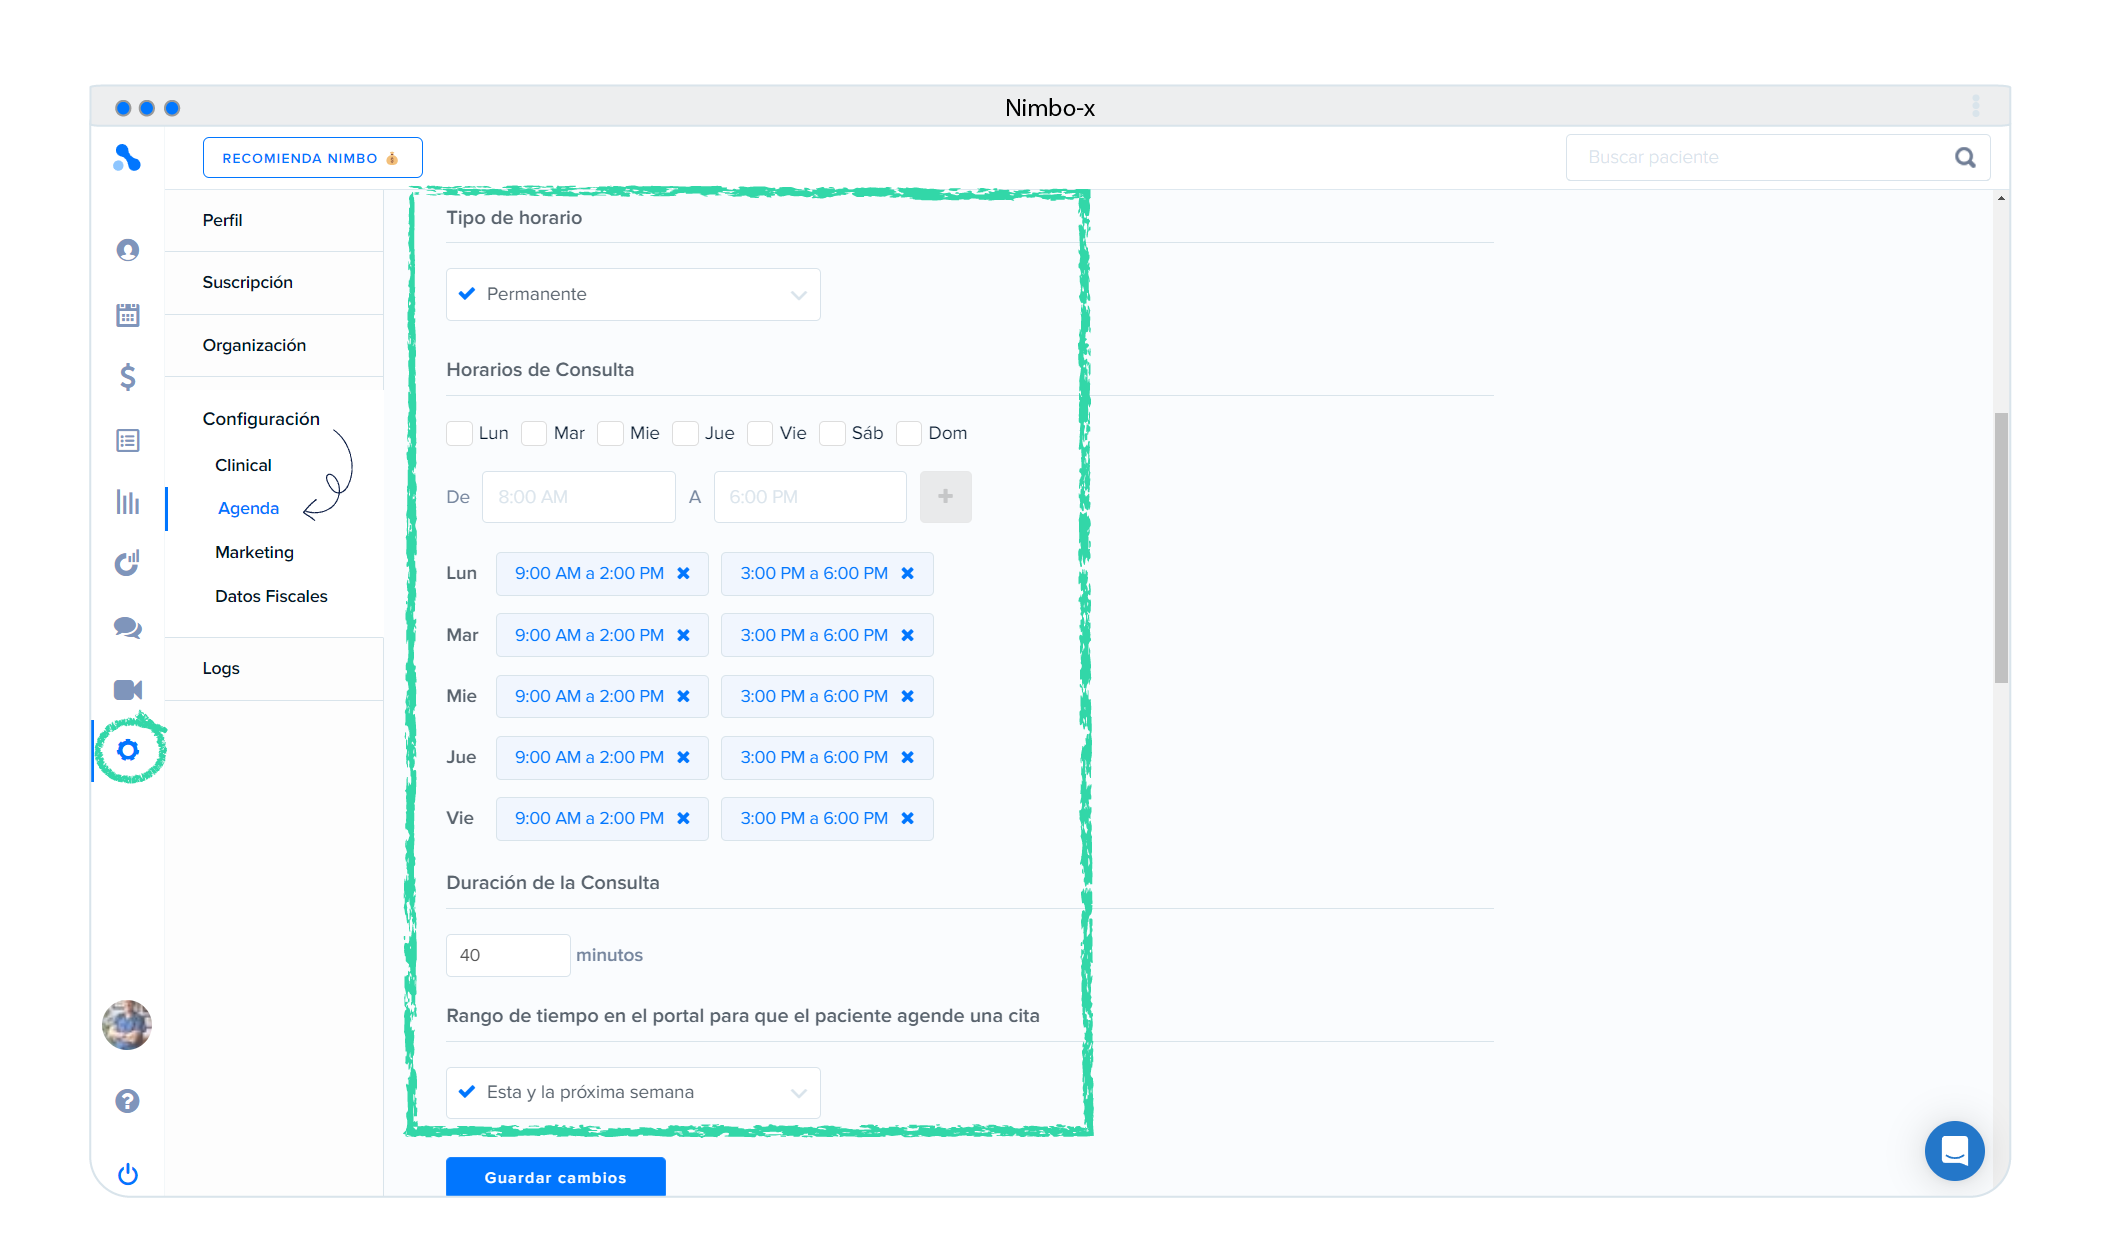Expand the Permanente schedule type dropdown
Screen dimensions: 2101x1251
[x=633, y=294]
